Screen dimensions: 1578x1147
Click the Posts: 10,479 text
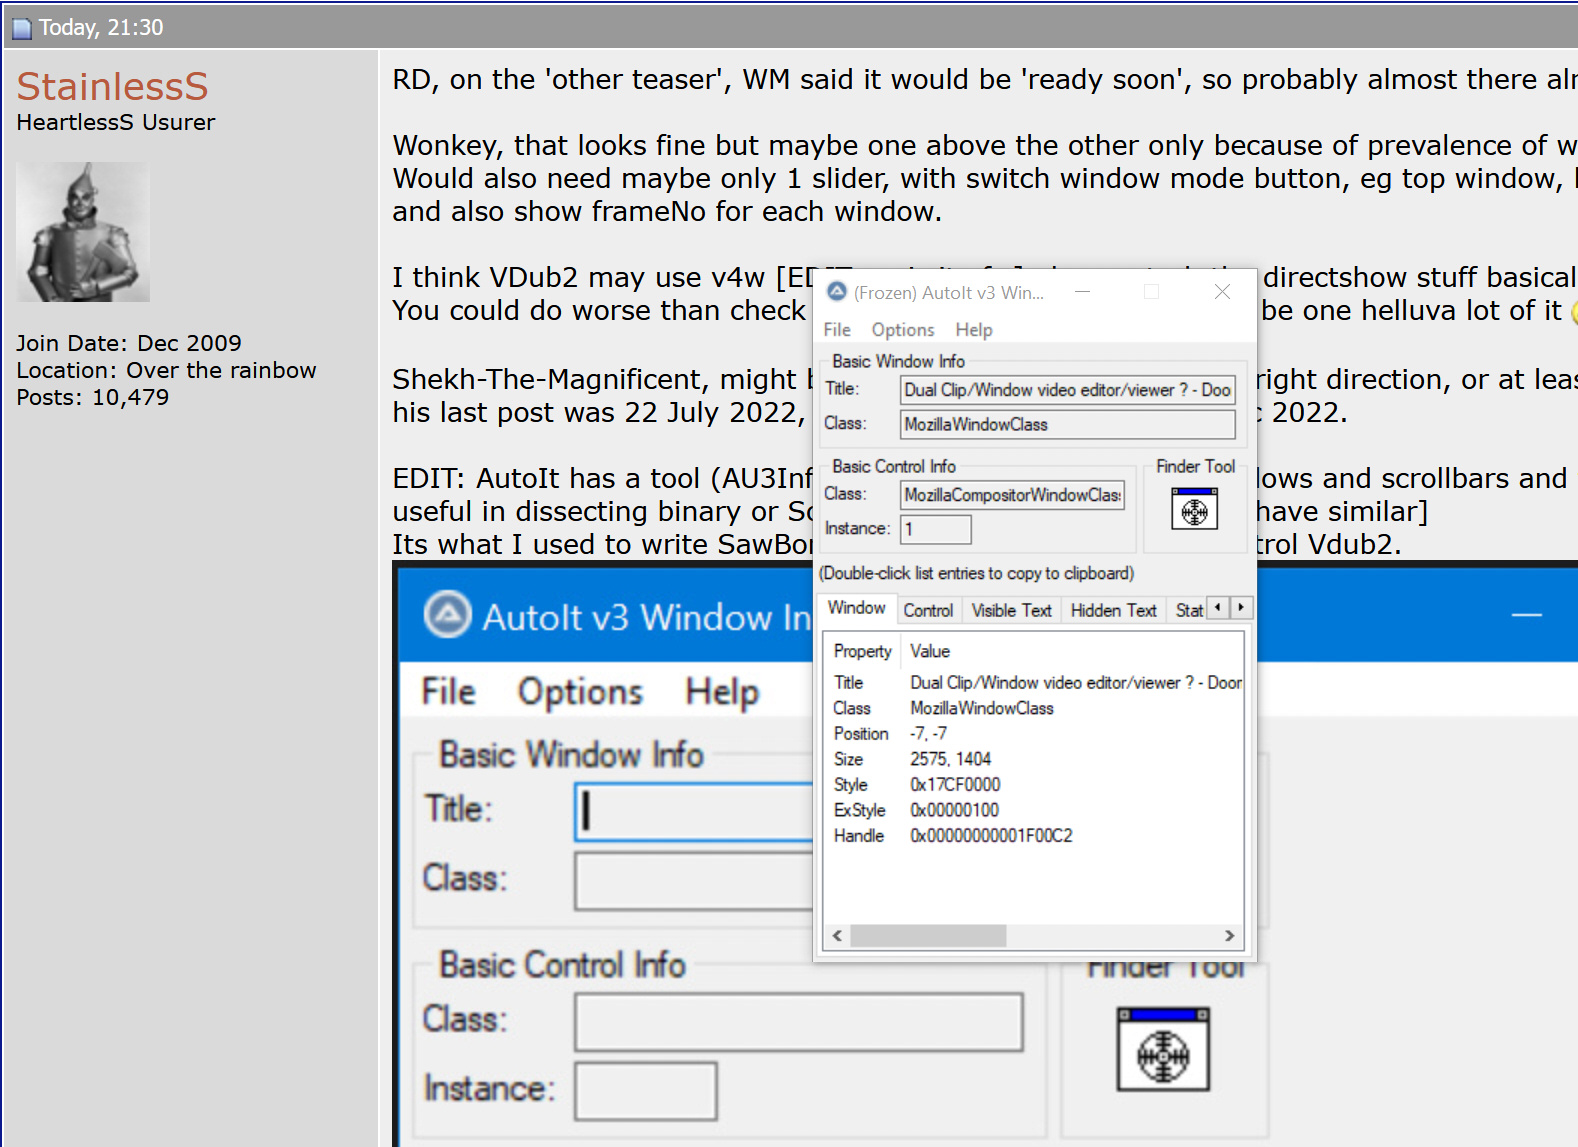(x=92, y=397)
